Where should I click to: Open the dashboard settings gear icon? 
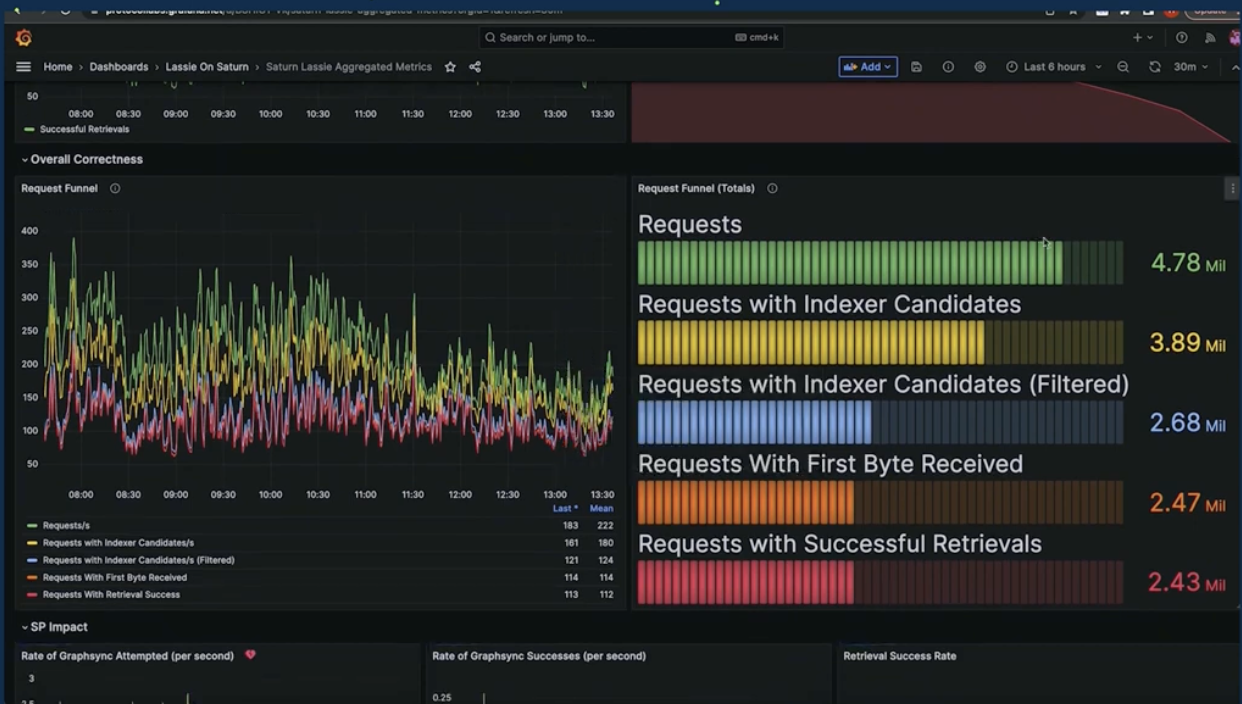click(x=980, y=66)
